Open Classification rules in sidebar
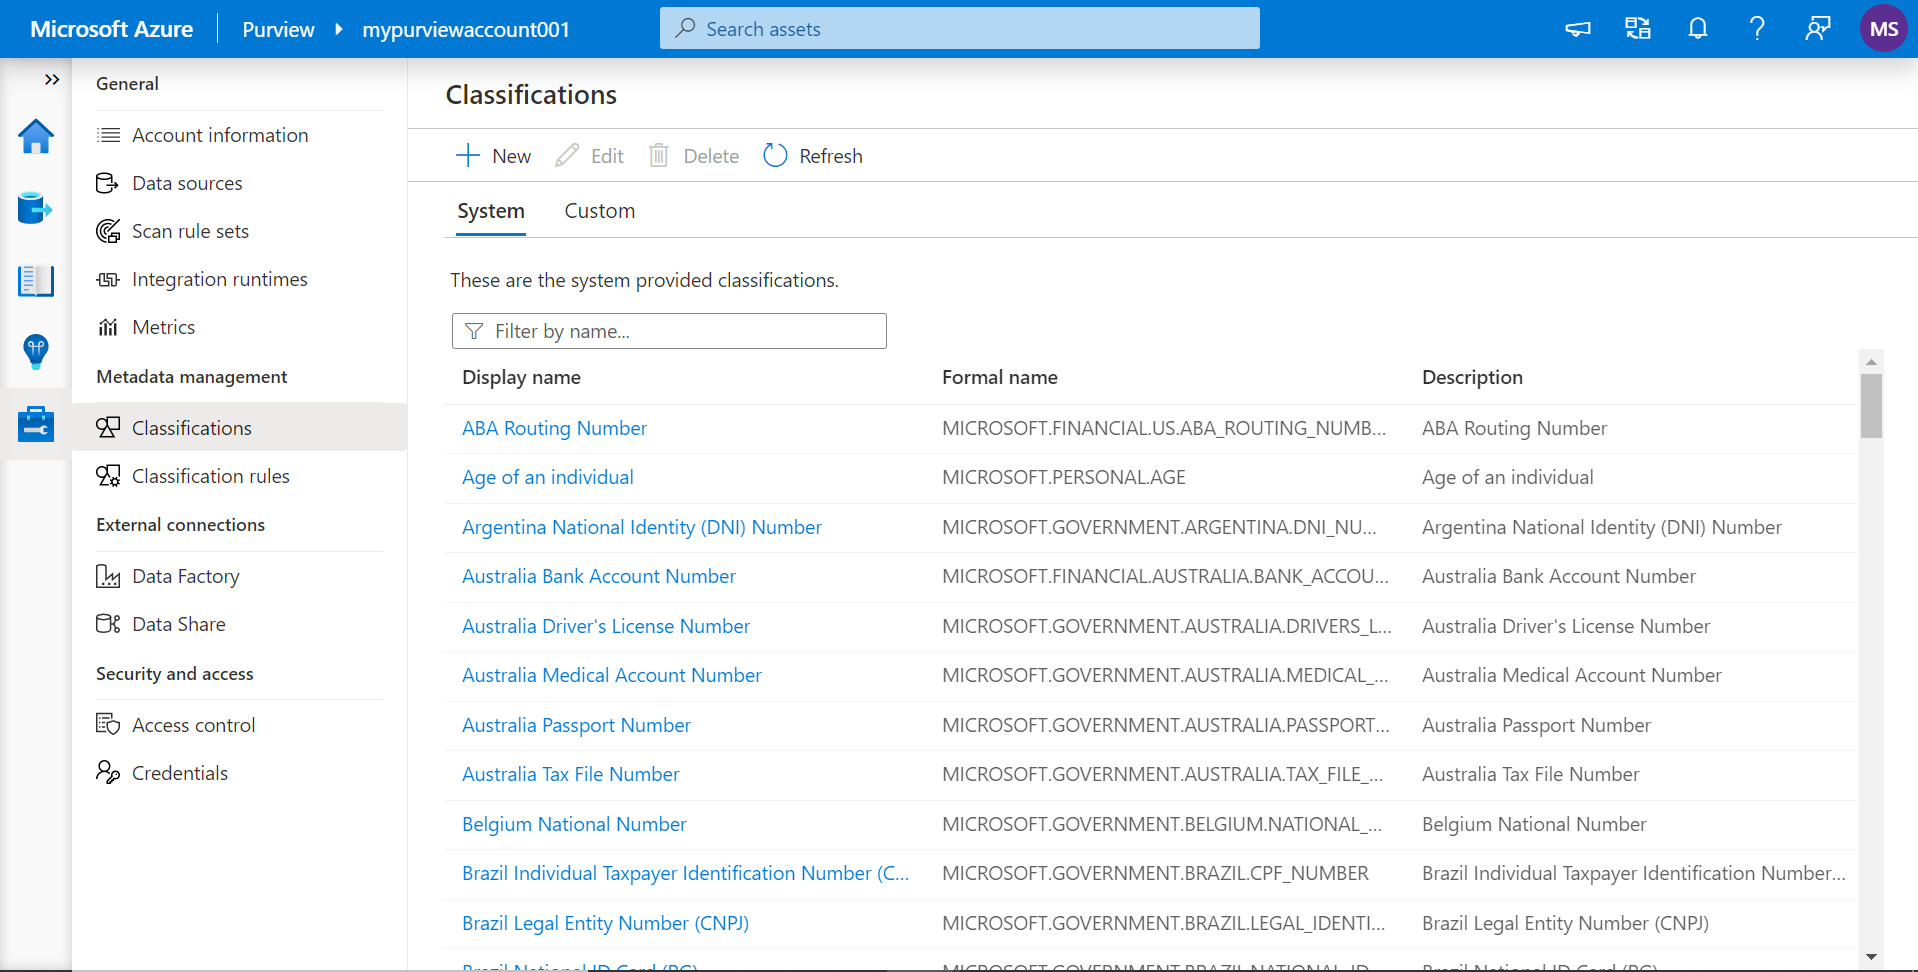 point(210,476)
